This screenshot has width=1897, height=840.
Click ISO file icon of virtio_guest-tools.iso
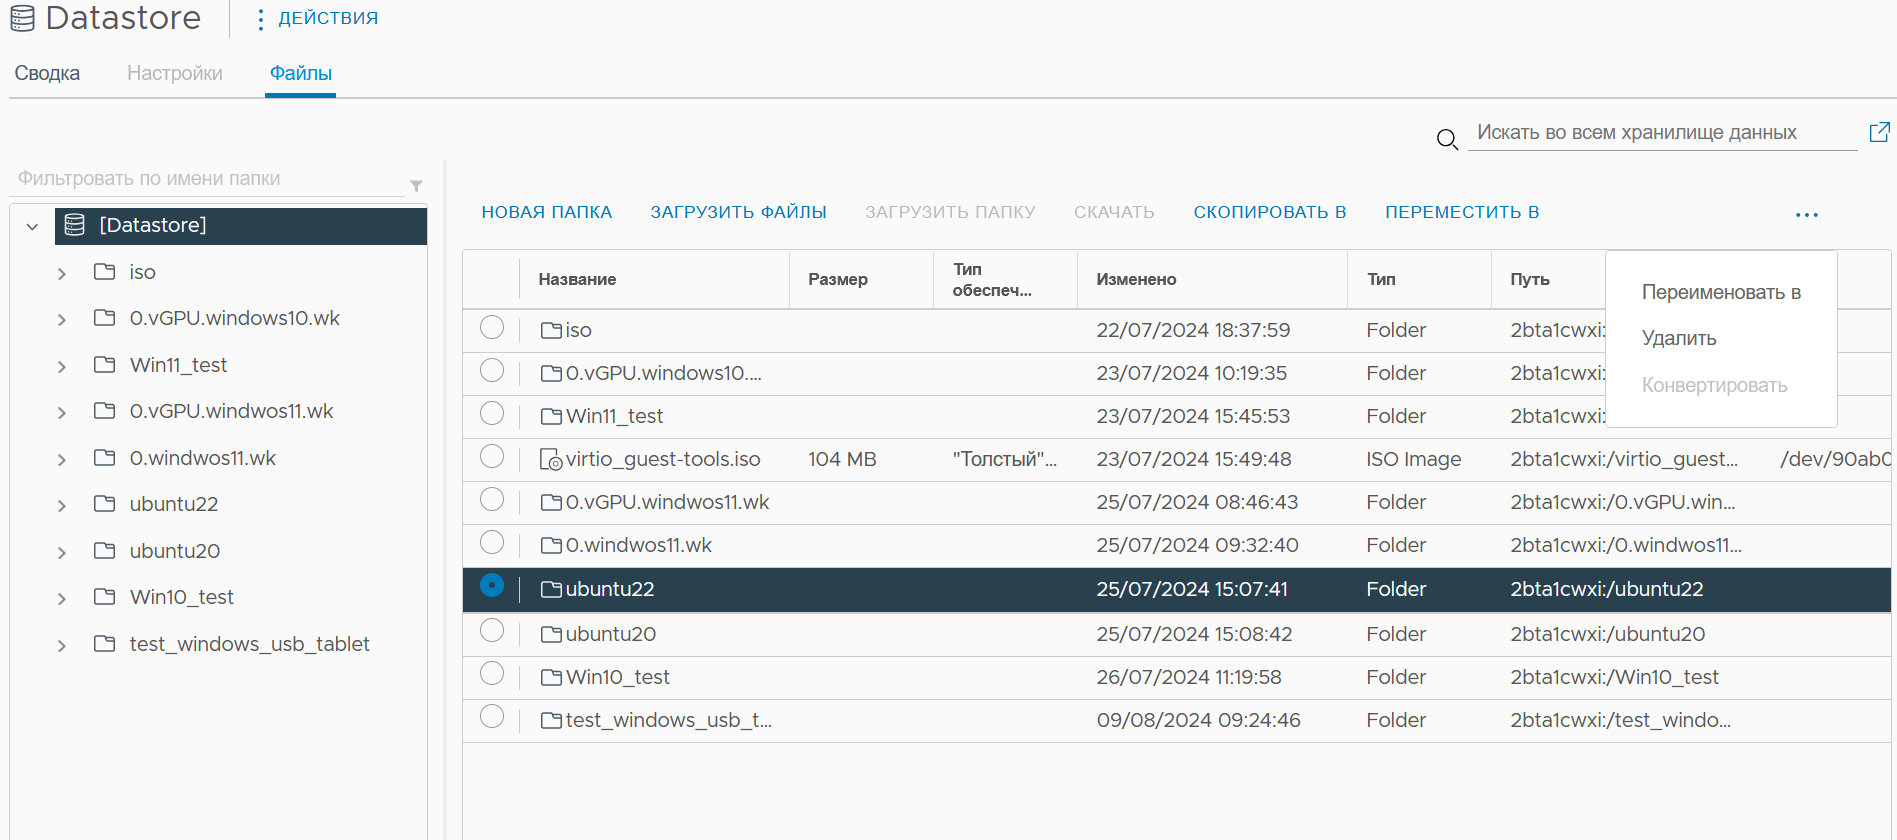(x=551, y=459)
